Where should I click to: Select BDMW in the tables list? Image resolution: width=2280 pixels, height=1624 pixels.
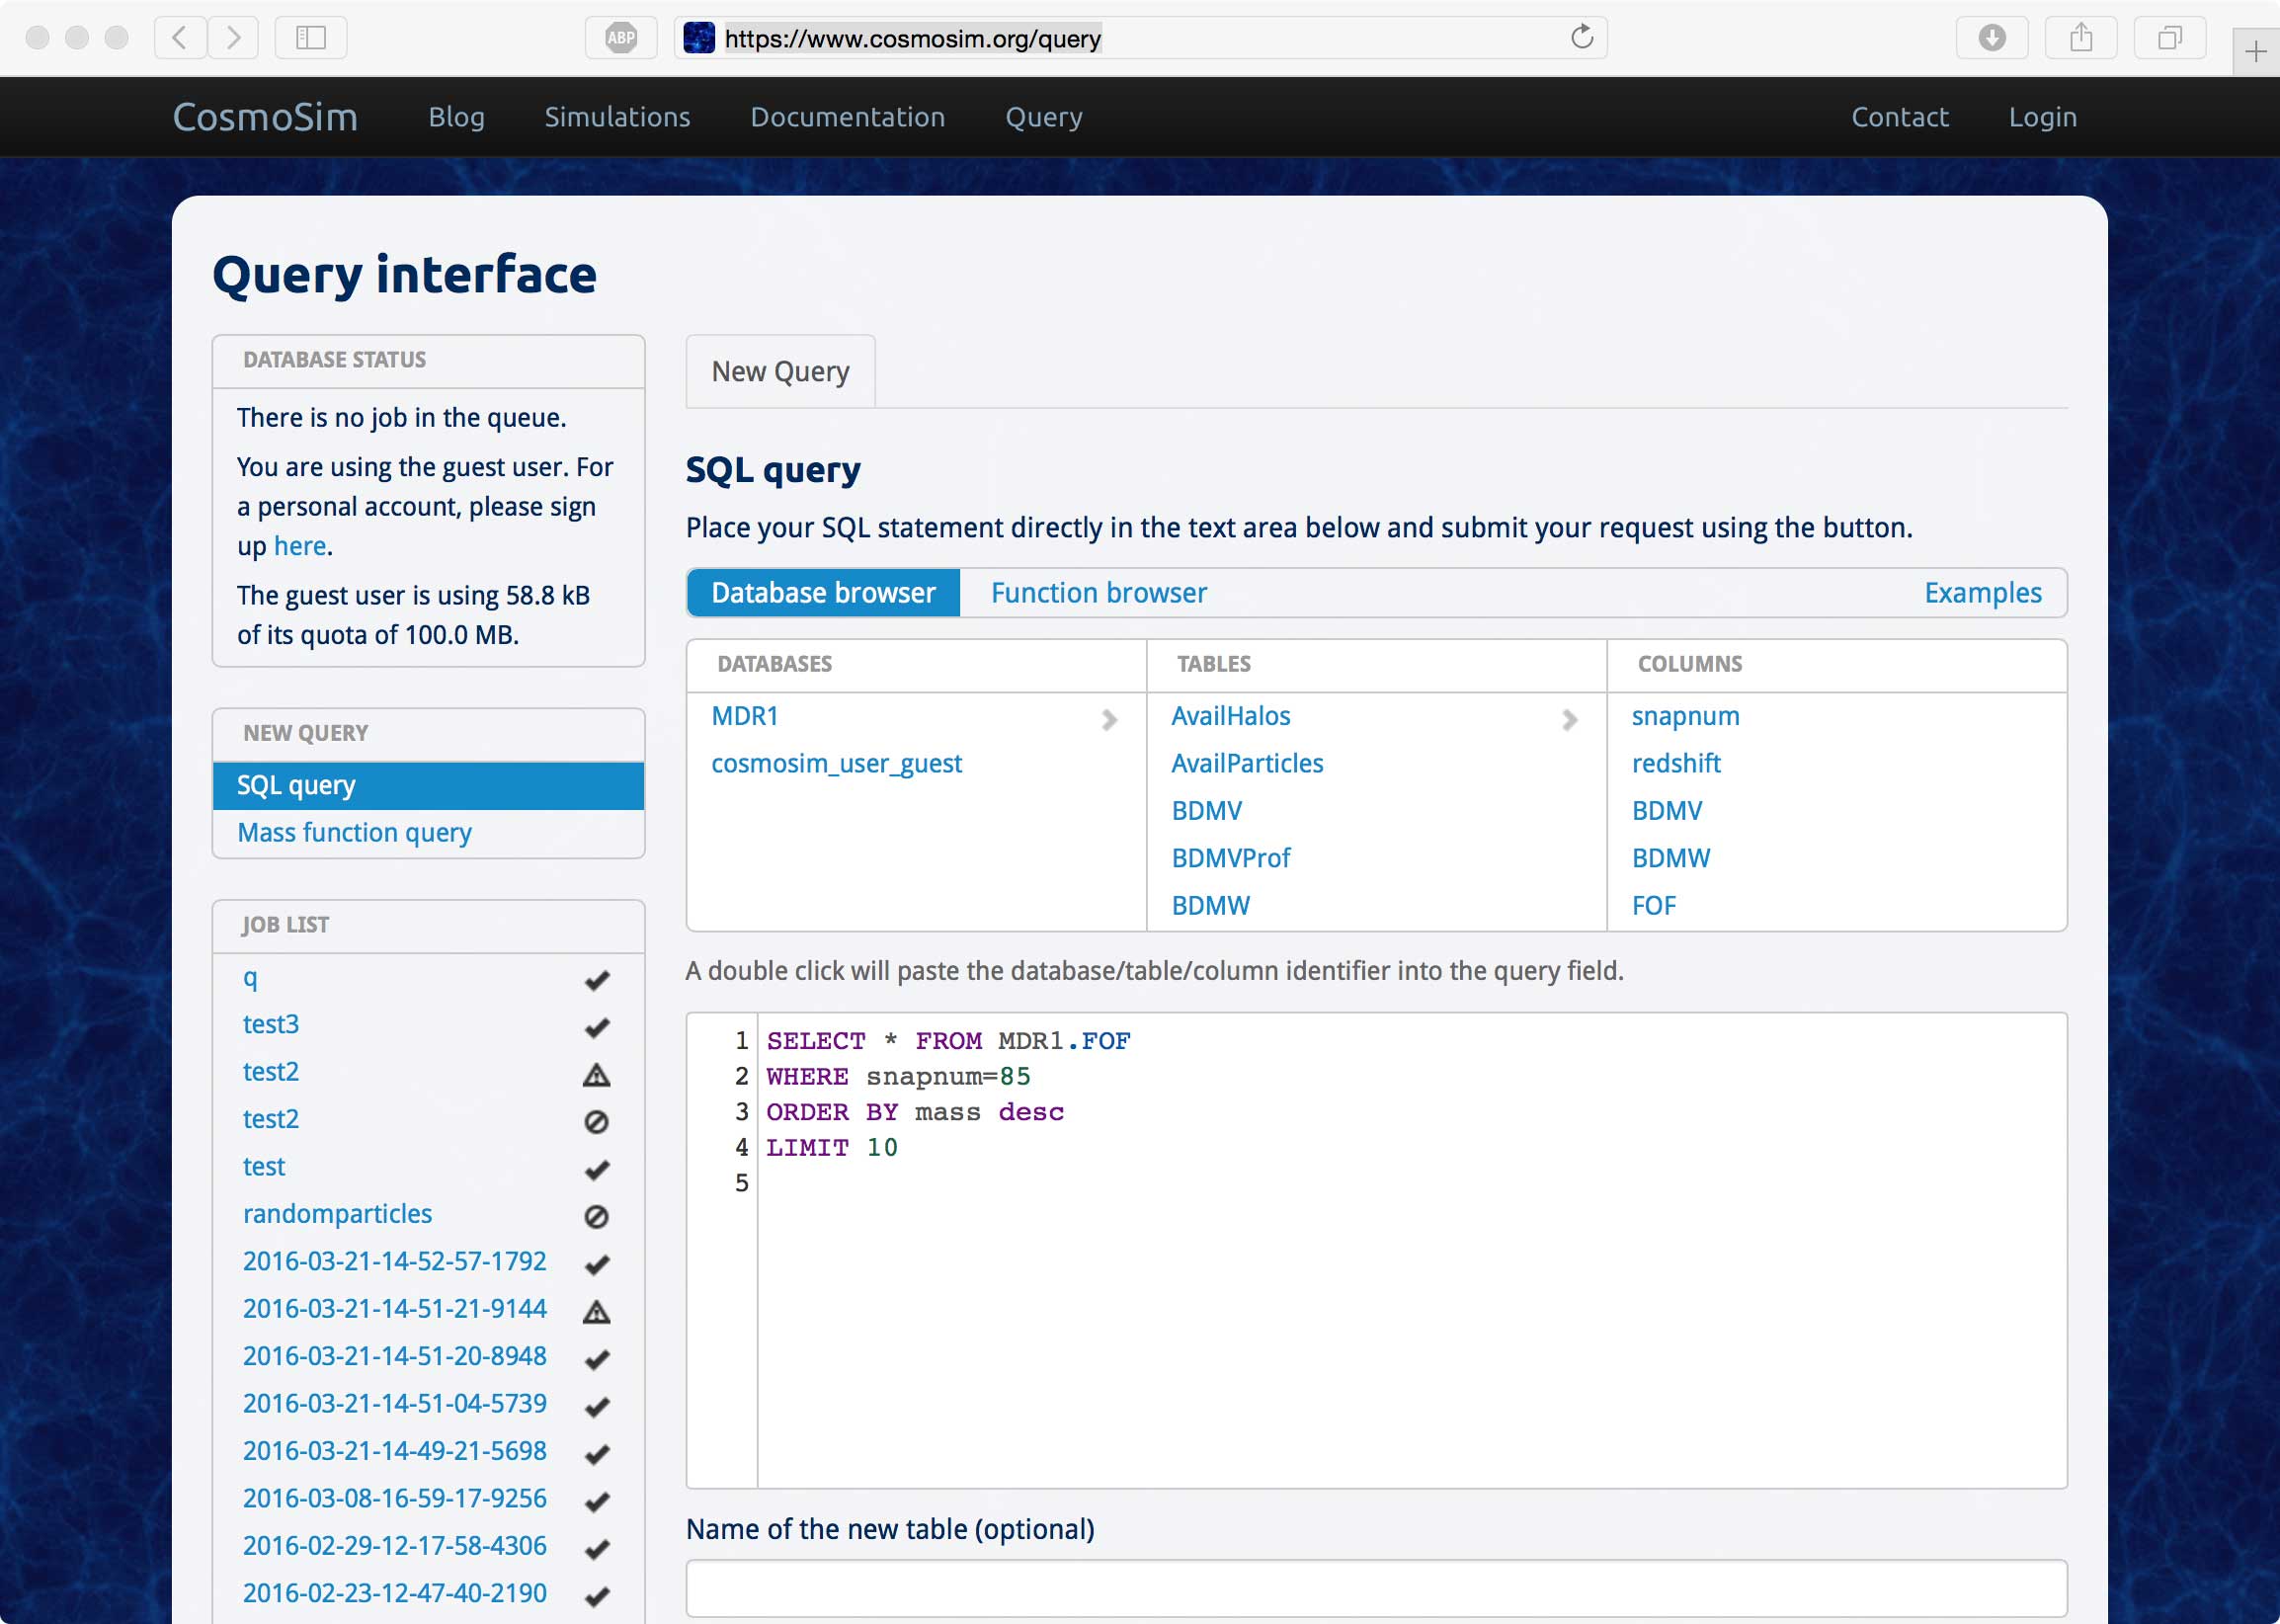[1210, 906]
